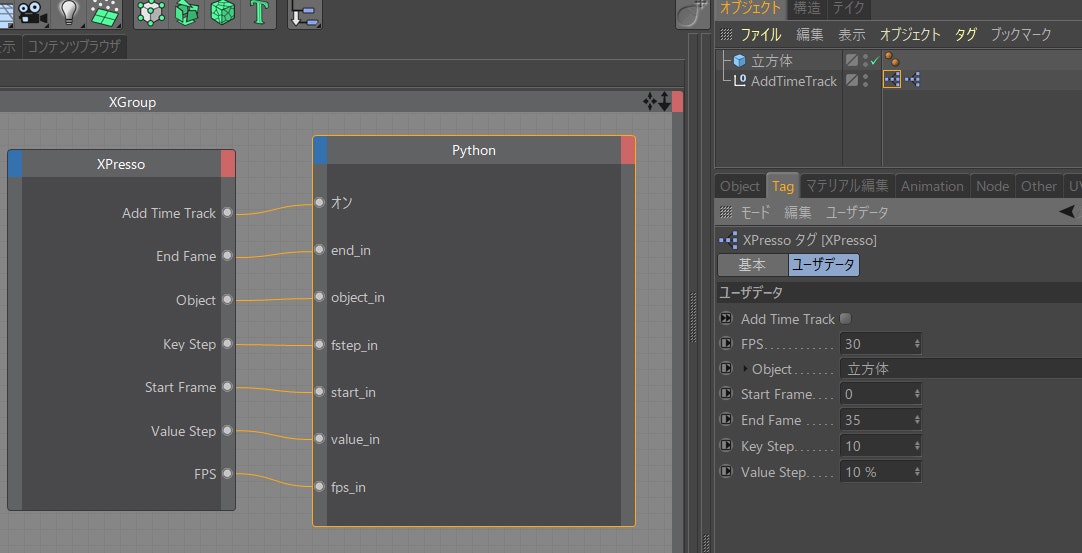Screen dimensions: 1082x553
Task: Open the タグ menu
Action: [965, 35]
